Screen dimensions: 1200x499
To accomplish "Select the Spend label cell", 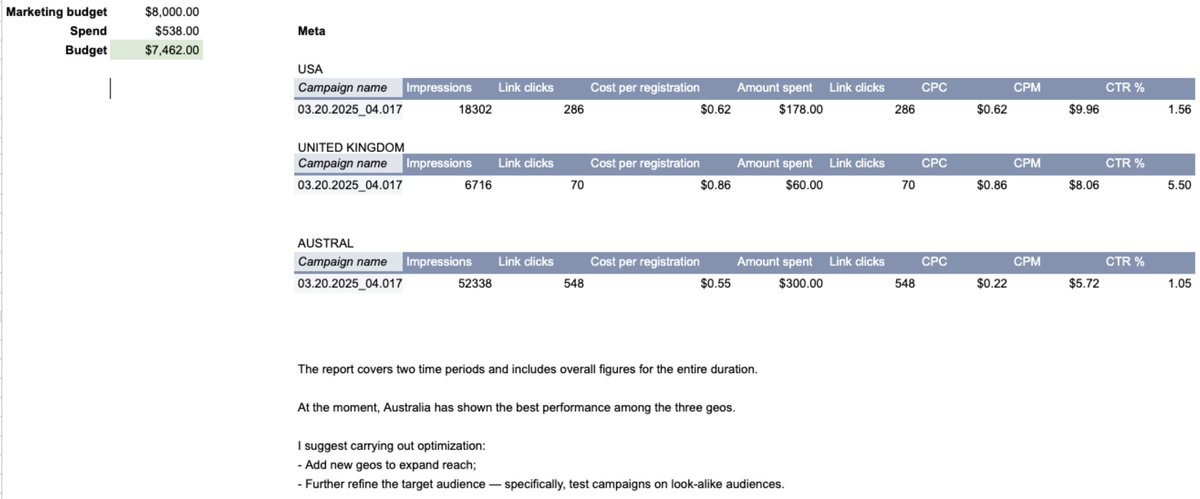I will (88, 31).
